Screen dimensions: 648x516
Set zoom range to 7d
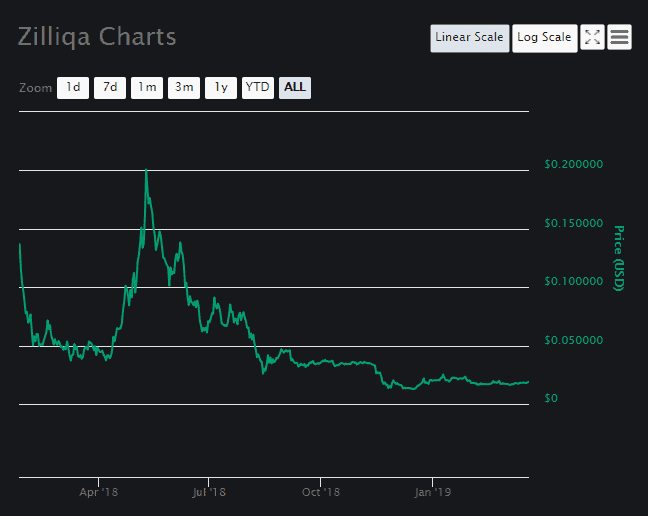click(110, 88)
